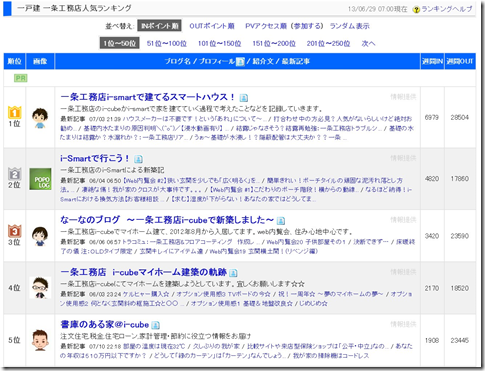Click the ランキングヘルプ link

click(x=447, y=9)
